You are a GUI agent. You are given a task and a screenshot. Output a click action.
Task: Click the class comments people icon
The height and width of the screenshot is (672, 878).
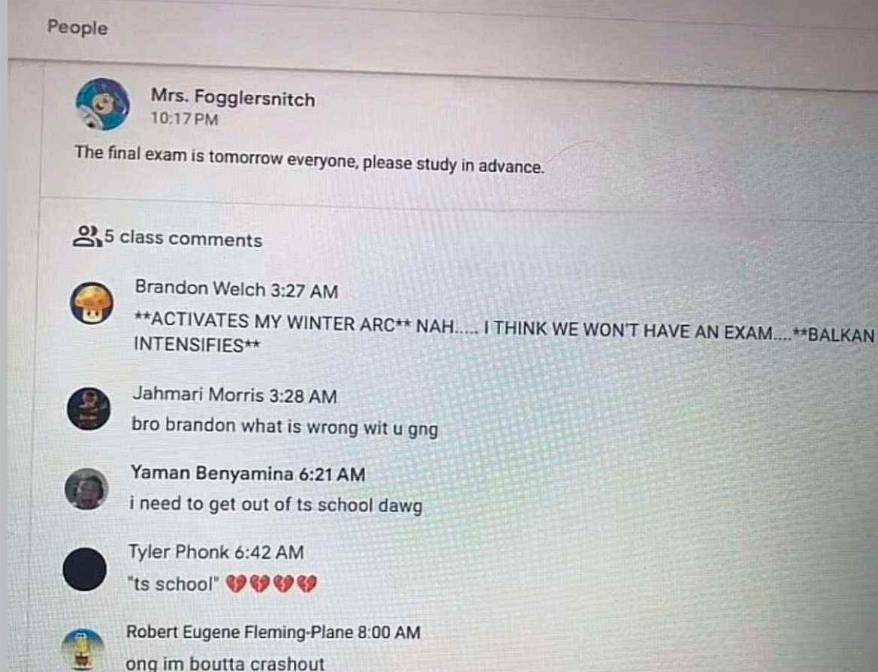coord(87,236)
